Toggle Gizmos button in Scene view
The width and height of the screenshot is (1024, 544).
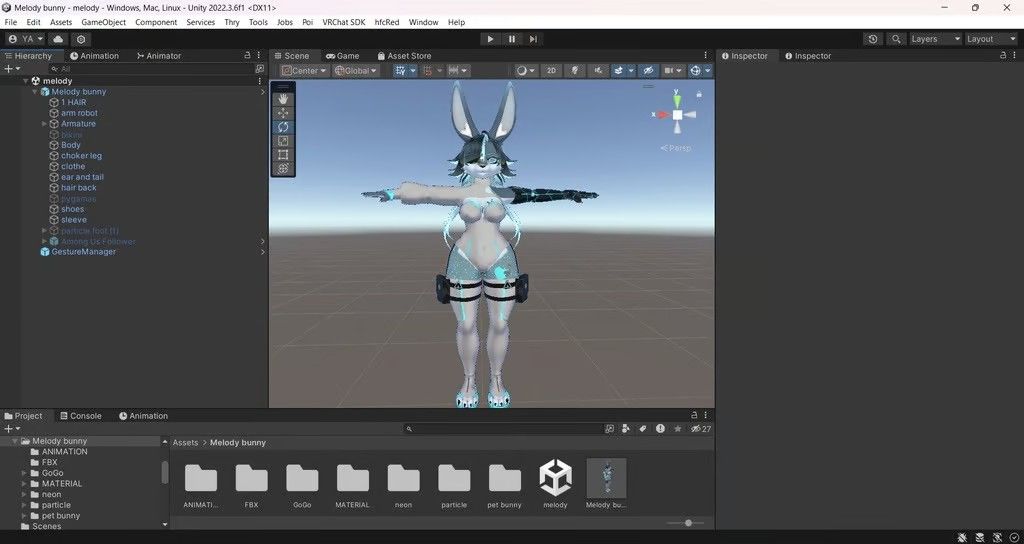pos(696,71)
